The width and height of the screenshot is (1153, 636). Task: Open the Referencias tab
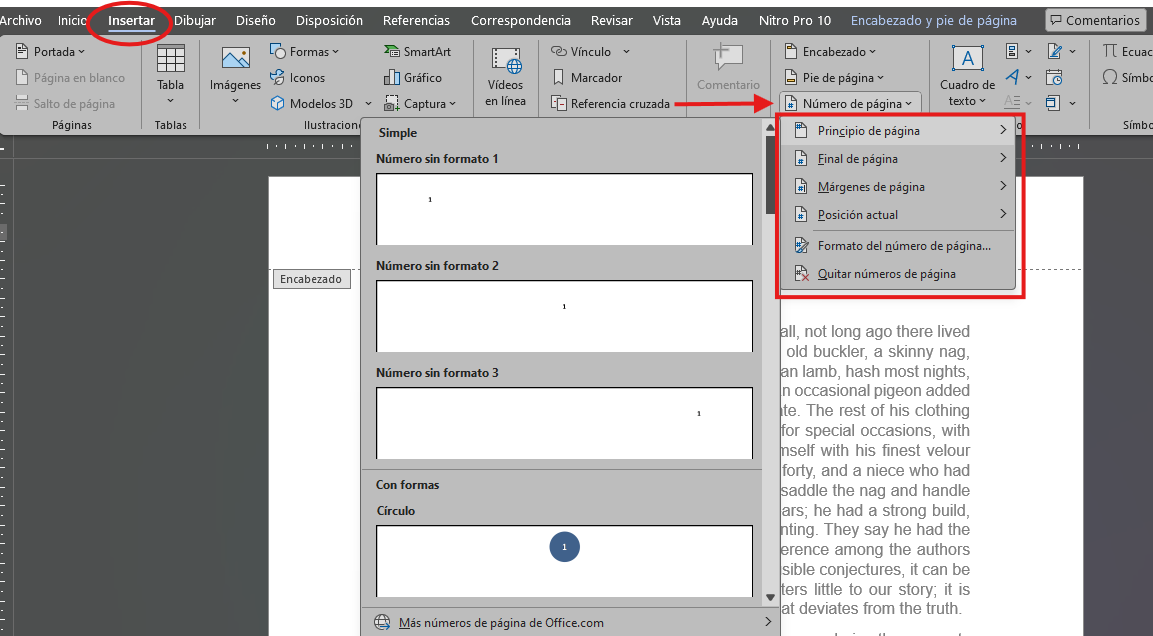416,21
